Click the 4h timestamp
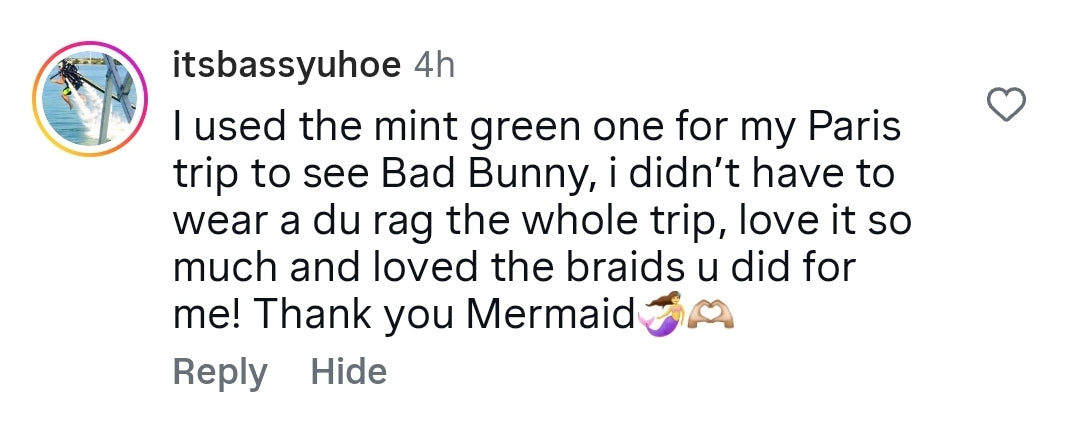 (434, 65)
